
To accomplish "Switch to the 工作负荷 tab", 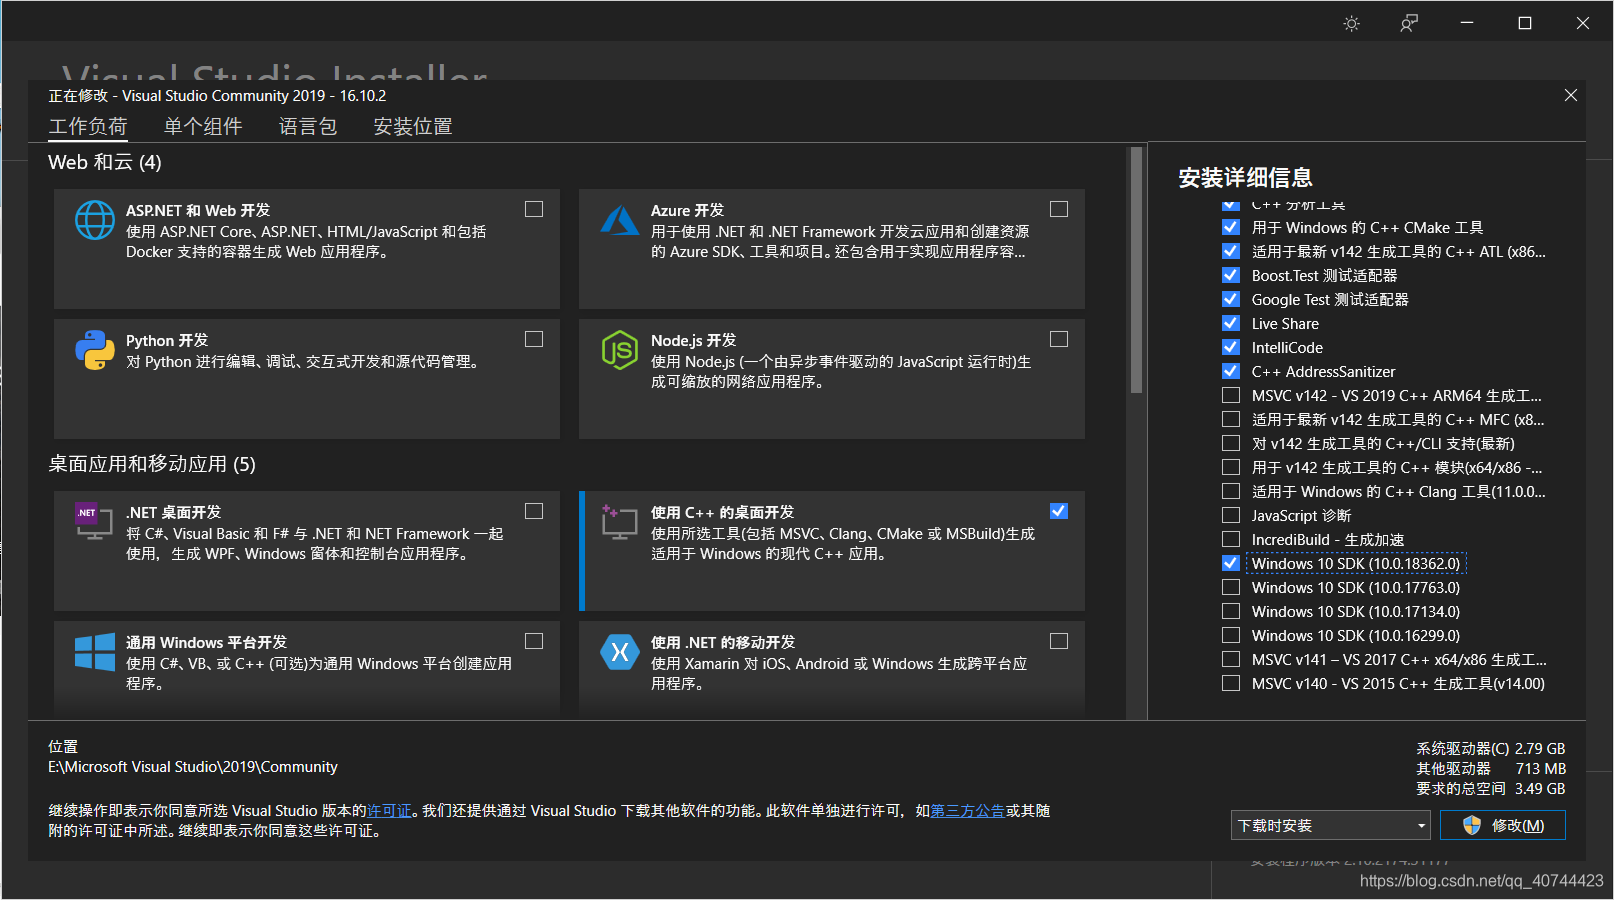I will [88, 127].
